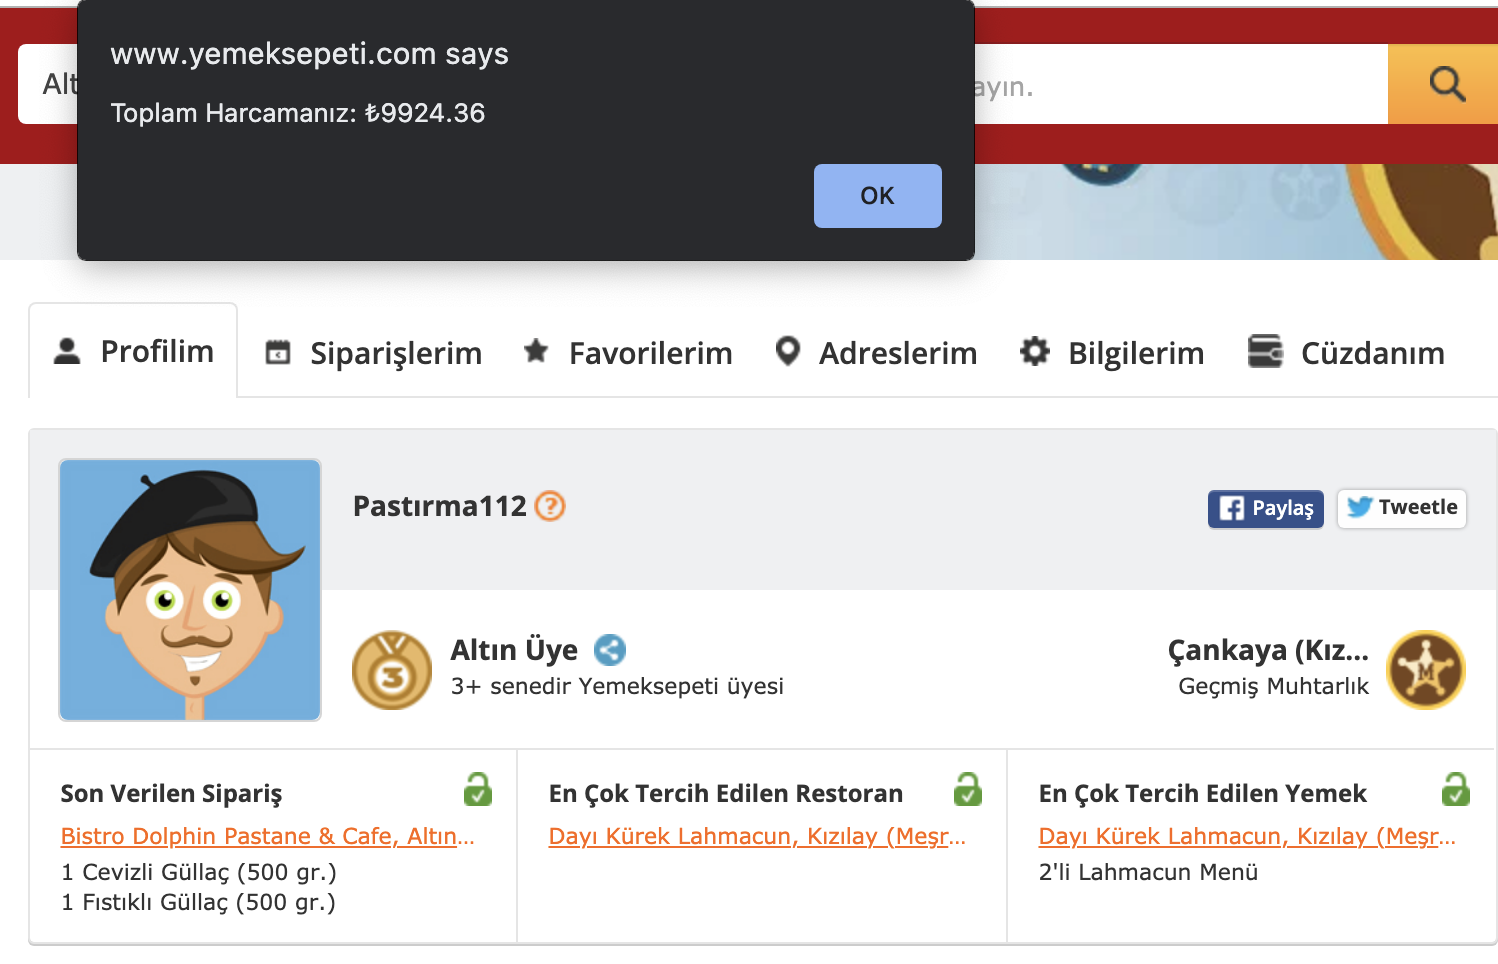Click the 'Altın Üye' membership title
This screenshot has width=1498, height=964.
514,650
